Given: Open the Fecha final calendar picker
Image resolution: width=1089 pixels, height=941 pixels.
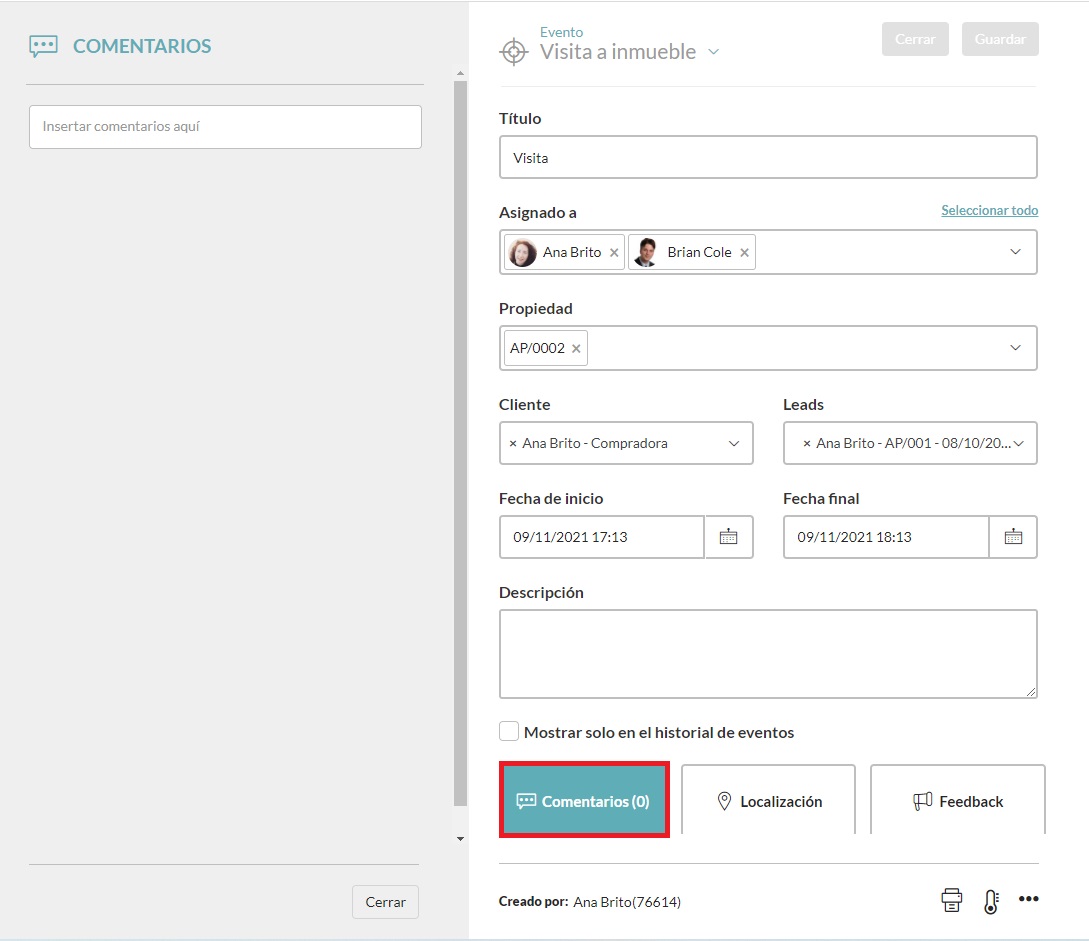Looking at the screenshot, I should [1013, 537].
